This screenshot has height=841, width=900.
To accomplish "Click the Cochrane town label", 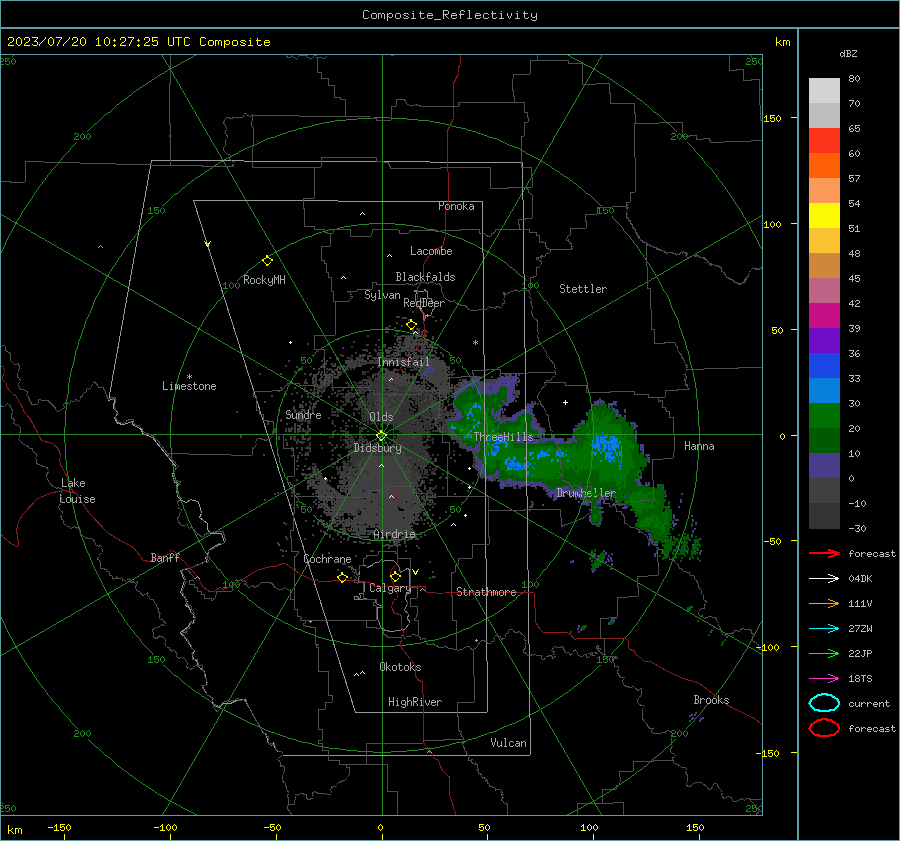I will pyautogui.click(x=327, y=559).
